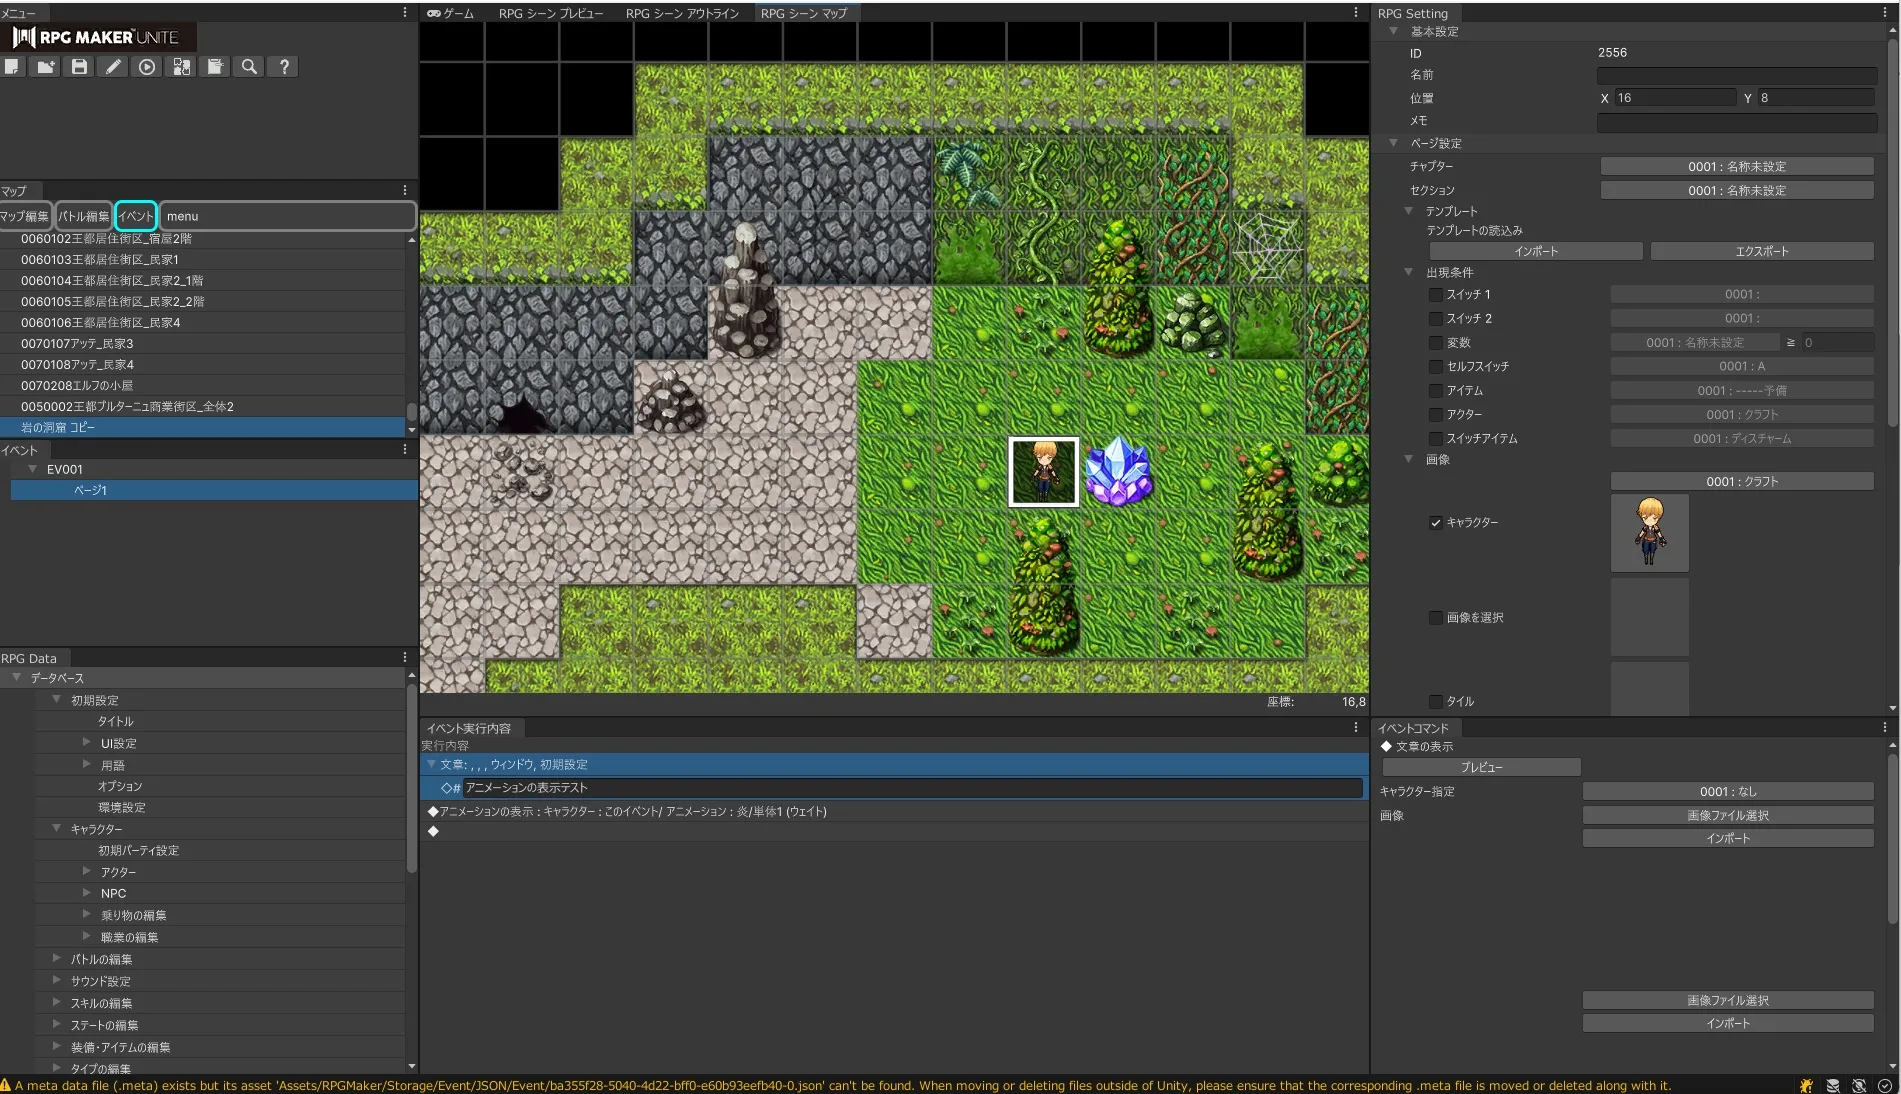Click the puzzle-piece addon icon

click(x=181, y=67)
